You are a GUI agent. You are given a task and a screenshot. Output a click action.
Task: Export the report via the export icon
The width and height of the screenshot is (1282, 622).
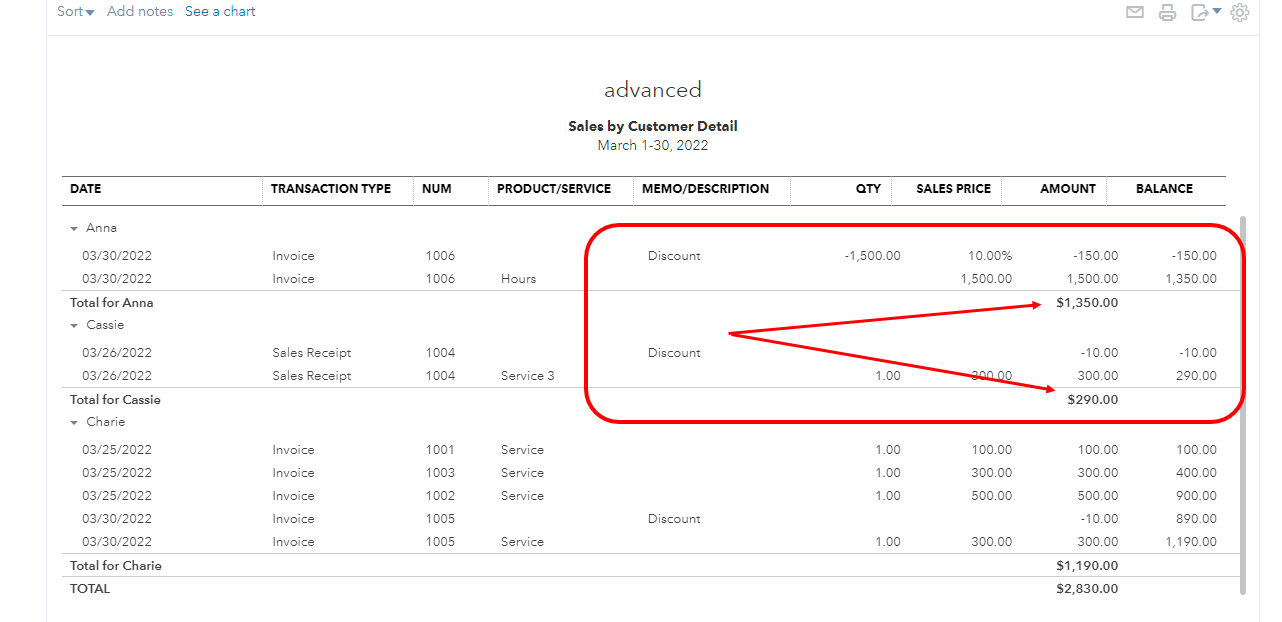tap(1199, 12)
